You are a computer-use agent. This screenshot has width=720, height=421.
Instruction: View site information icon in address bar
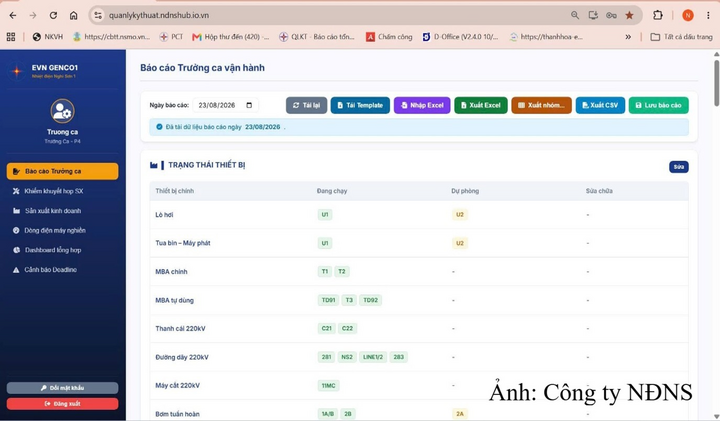(x=98, y=15)
